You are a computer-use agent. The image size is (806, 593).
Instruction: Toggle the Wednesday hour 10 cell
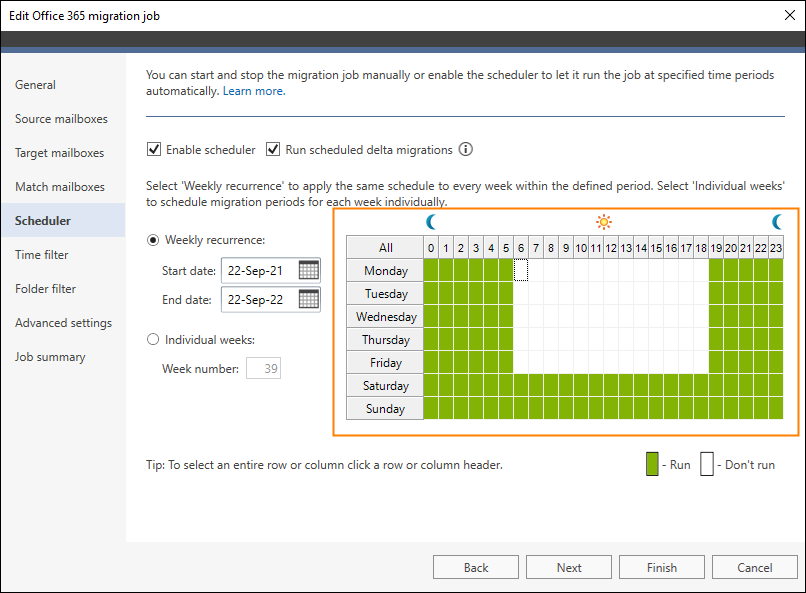tap(581, 317)
